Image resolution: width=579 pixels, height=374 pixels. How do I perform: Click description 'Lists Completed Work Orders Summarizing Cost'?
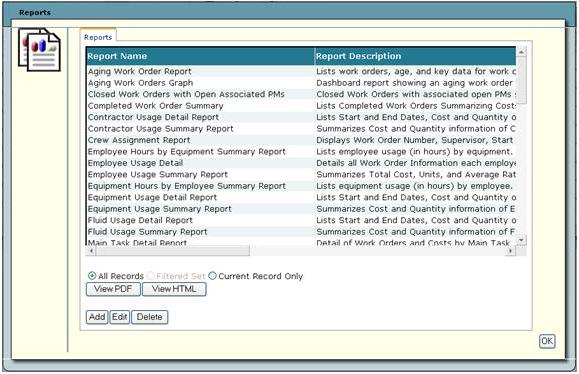click(x=416, y=106)
